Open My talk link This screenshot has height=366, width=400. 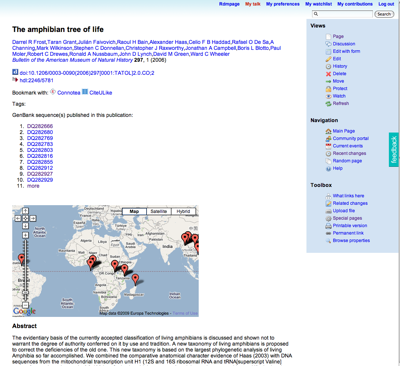tap(253, 4)
